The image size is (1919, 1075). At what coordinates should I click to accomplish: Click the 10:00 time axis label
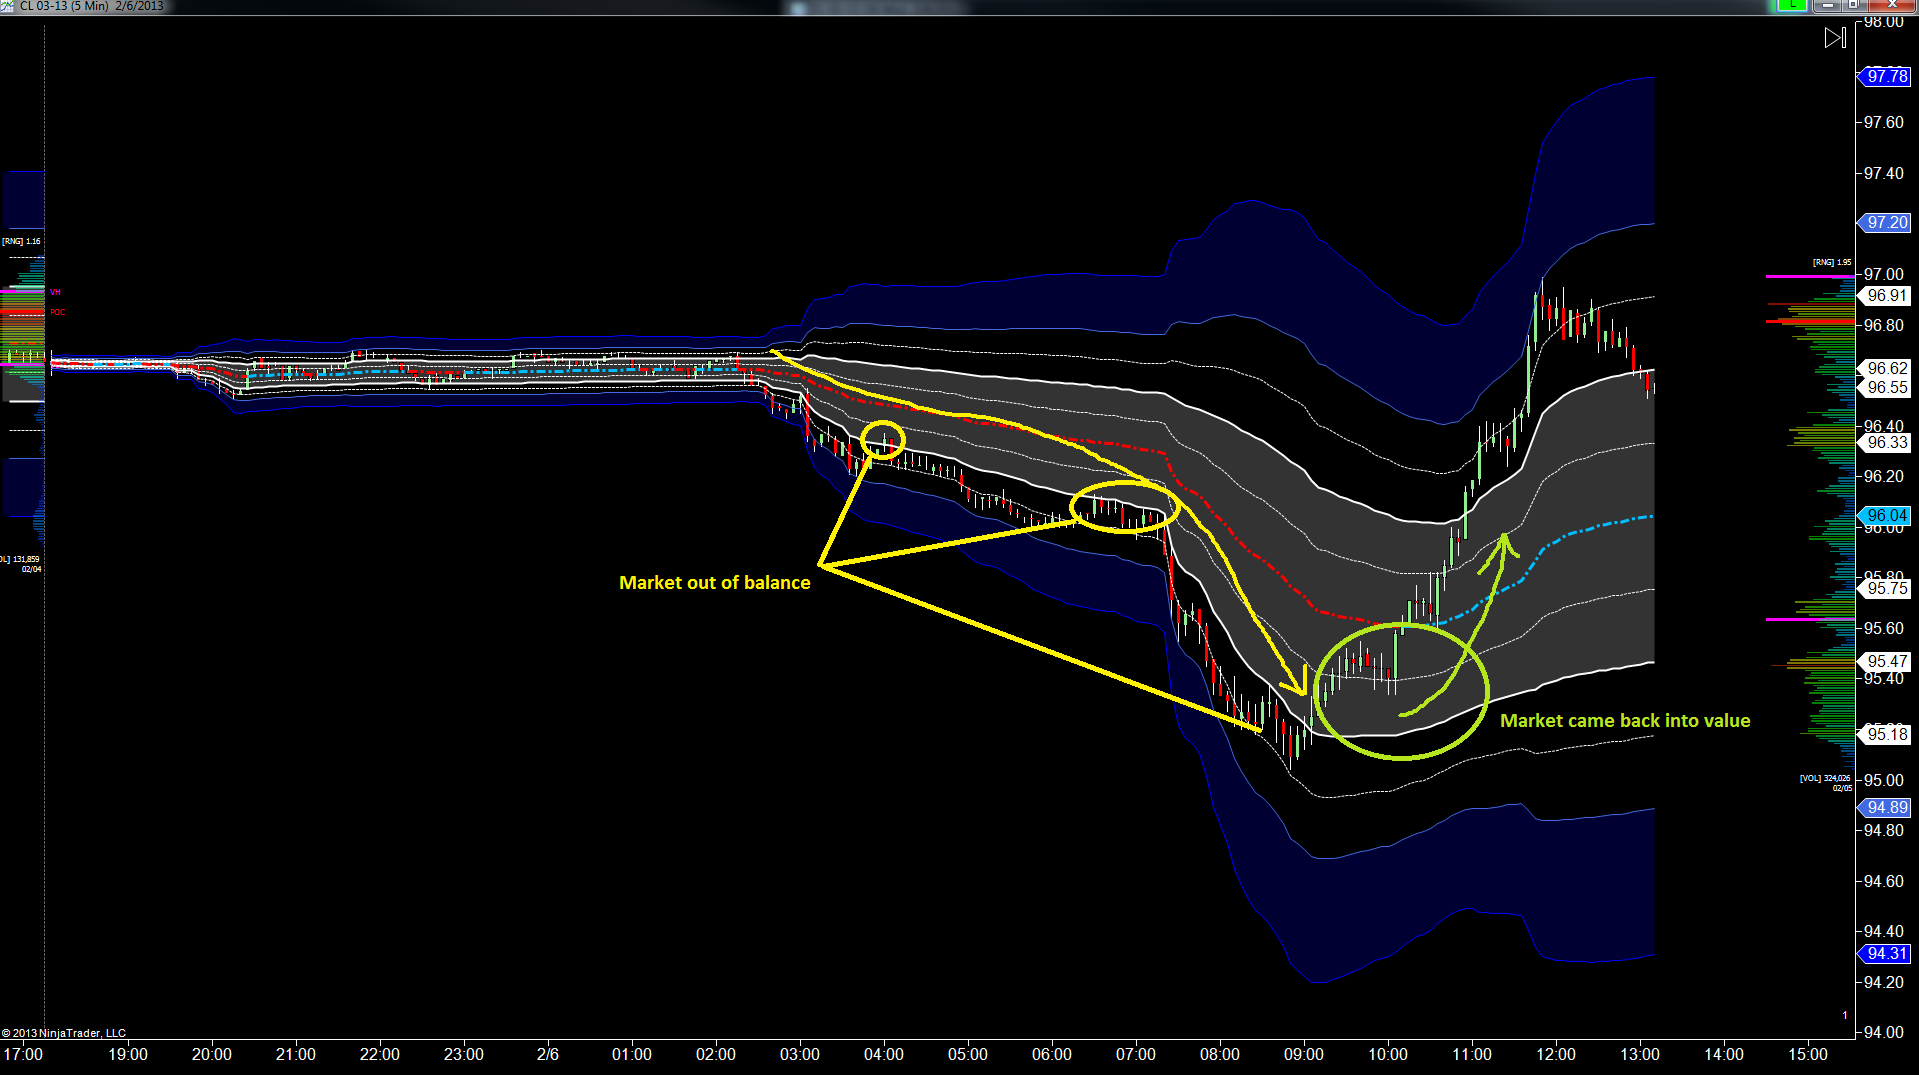(x=1388, y=1054)
